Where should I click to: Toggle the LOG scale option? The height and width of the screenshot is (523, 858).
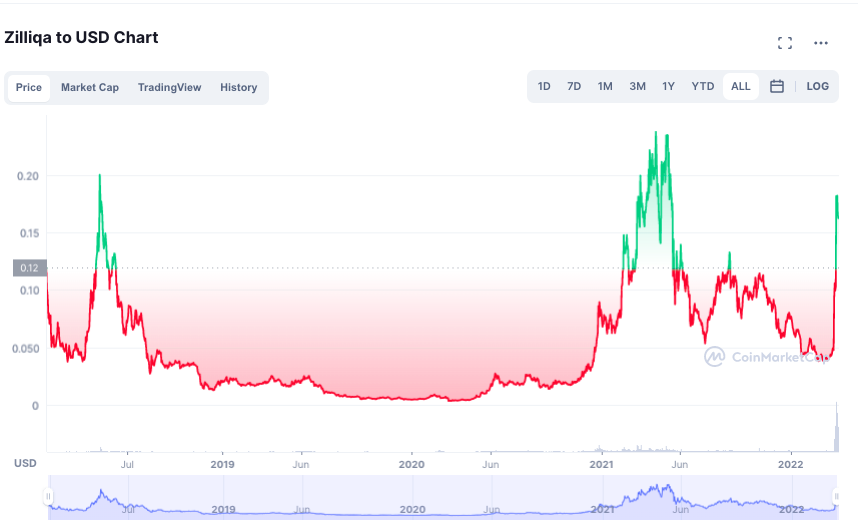tap(818, 86)
